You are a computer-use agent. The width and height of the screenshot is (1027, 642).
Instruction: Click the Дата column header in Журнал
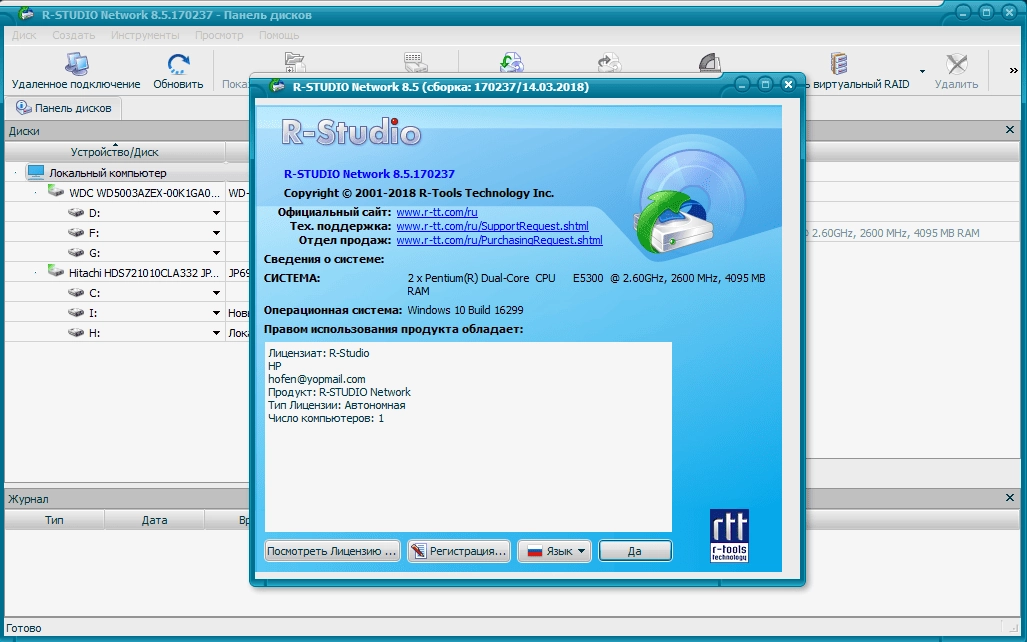click(155, 520)
